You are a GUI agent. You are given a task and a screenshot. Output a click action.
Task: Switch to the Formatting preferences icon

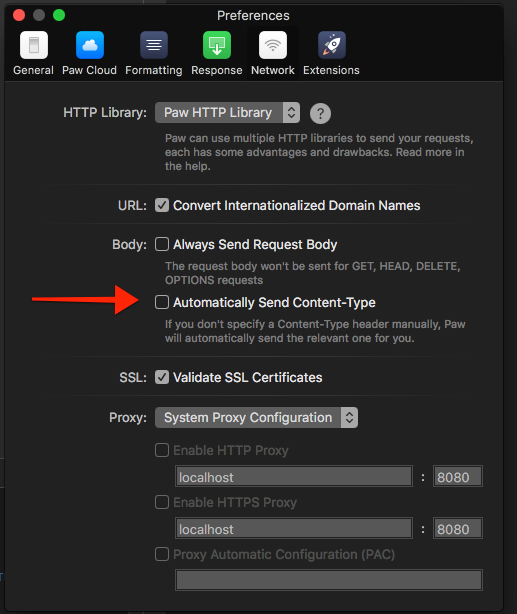pos(154,45)
